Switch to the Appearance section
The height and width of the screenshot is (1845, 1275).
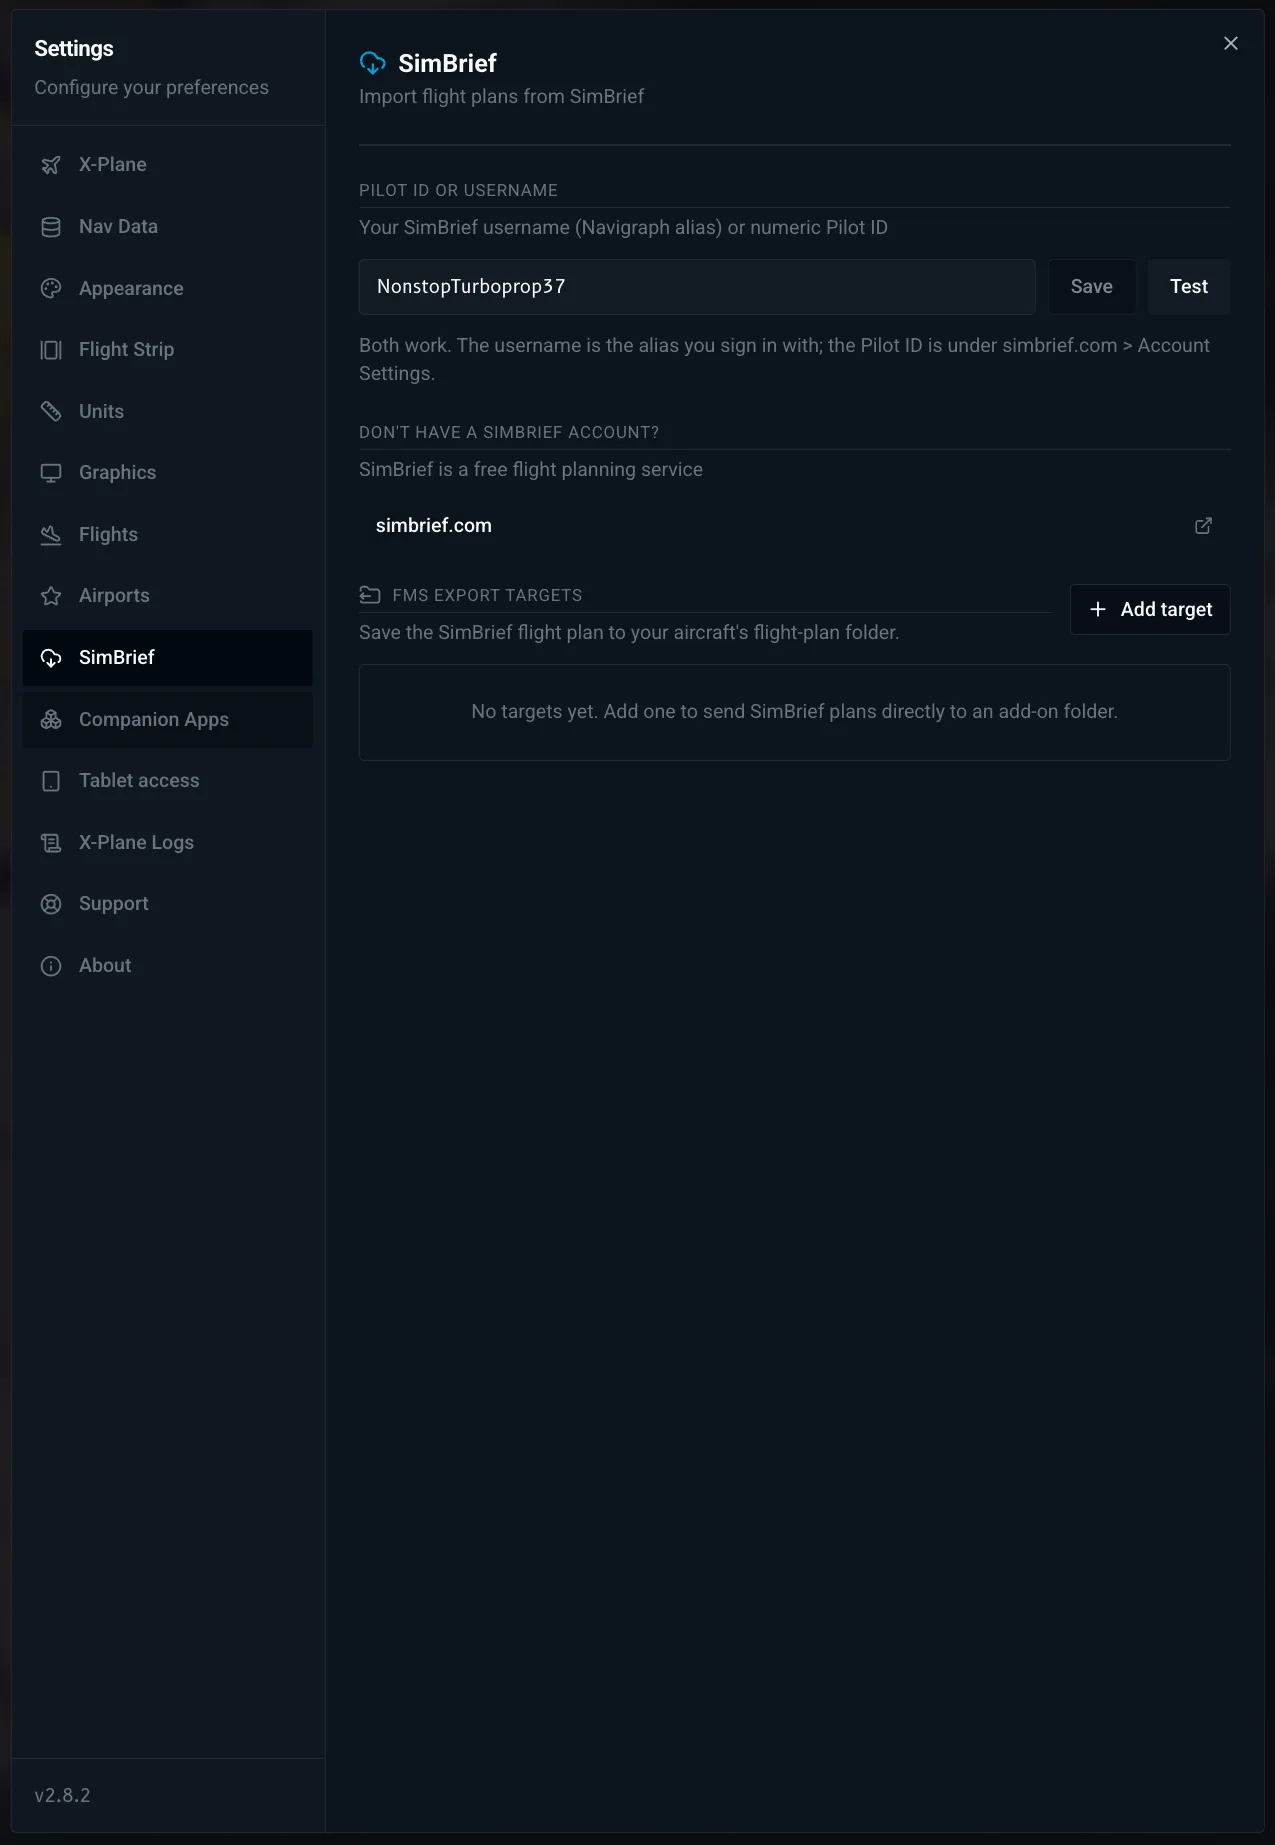pos(168,288)
